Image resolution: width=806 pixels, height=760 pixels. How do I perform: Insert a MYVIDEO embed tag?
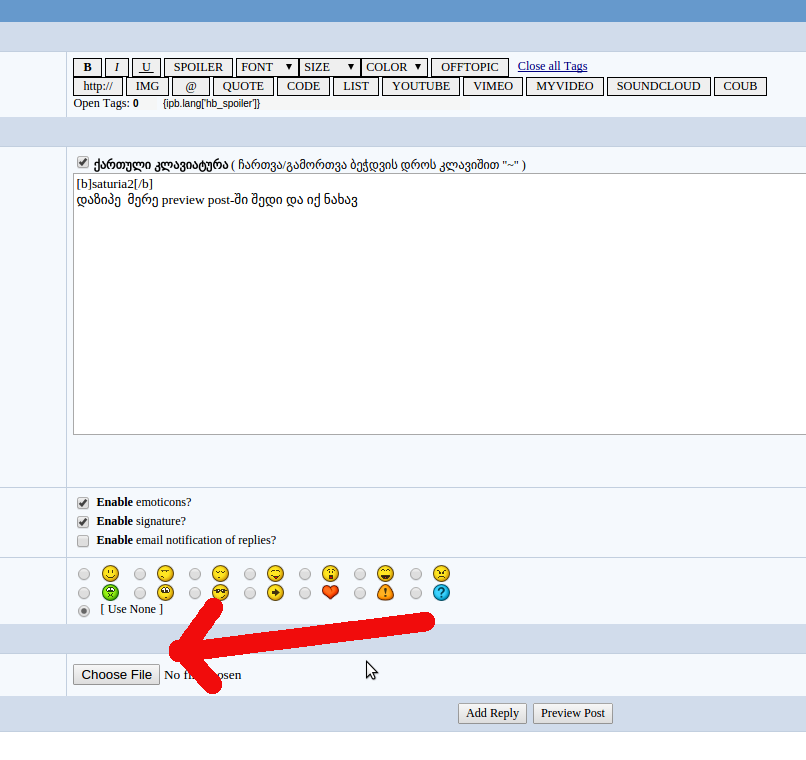[565, 86]
